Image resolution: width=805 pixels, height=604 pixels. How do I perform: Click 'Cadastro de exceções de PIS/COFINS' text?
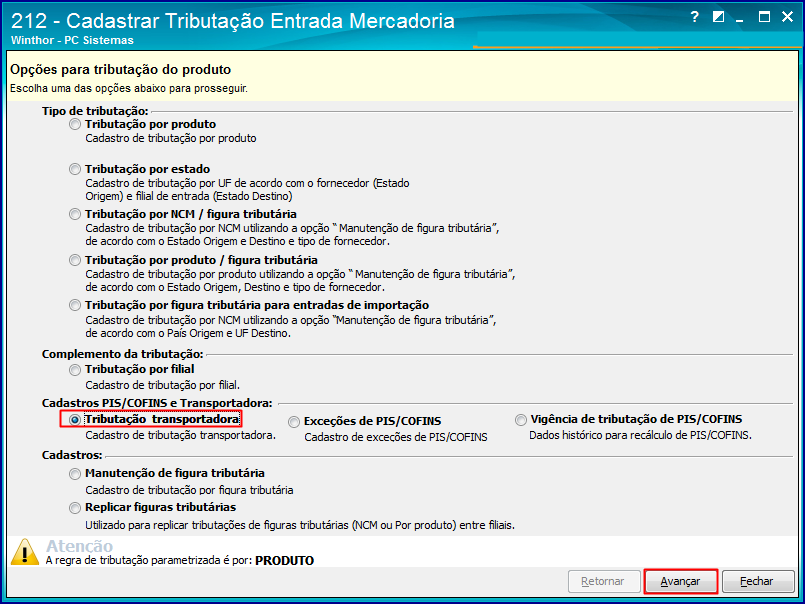(396, 438)
